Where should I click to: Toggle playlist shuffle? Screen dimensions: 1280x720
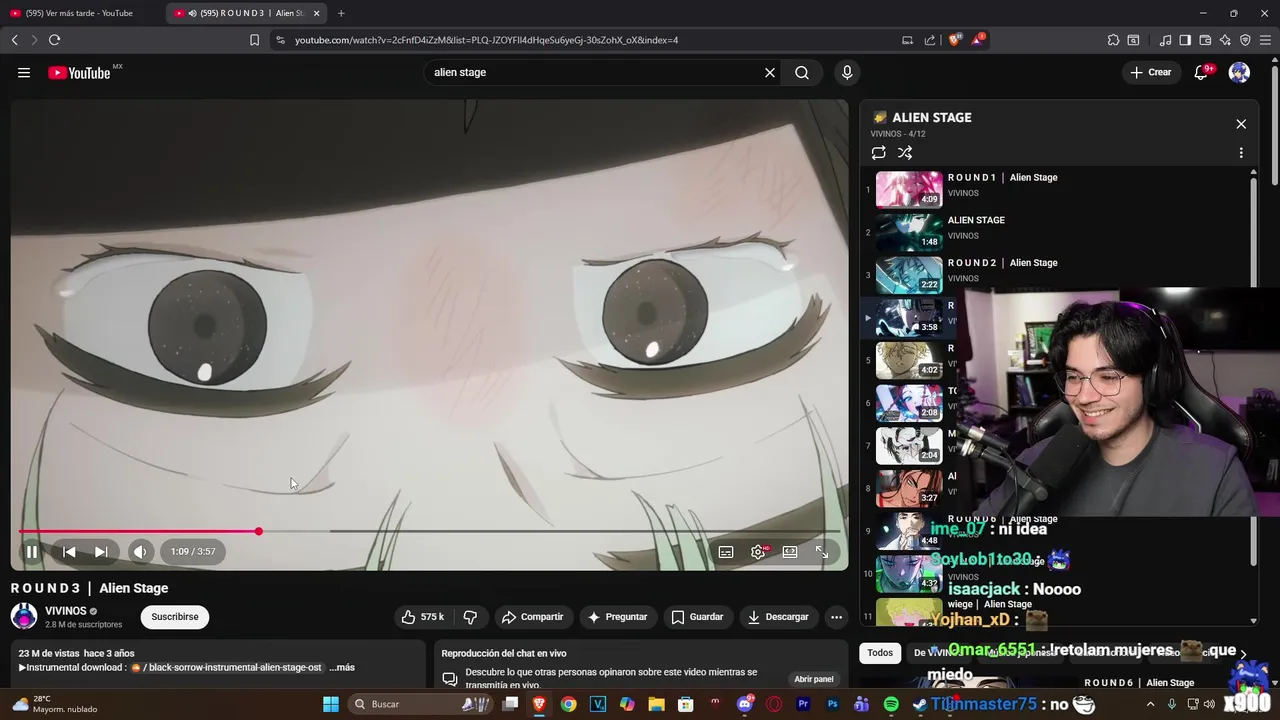point(905,153)
